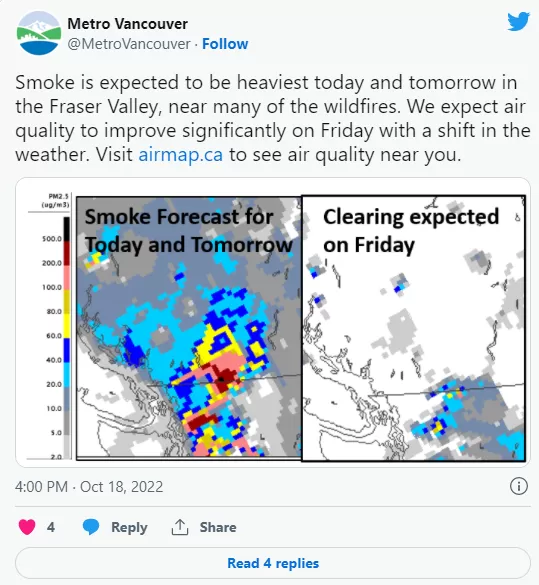Viewport: 539px width, 585px height.
Task: Click the Metro Vancouver display name
Action: pyautogui.click(x=128, y=24)
